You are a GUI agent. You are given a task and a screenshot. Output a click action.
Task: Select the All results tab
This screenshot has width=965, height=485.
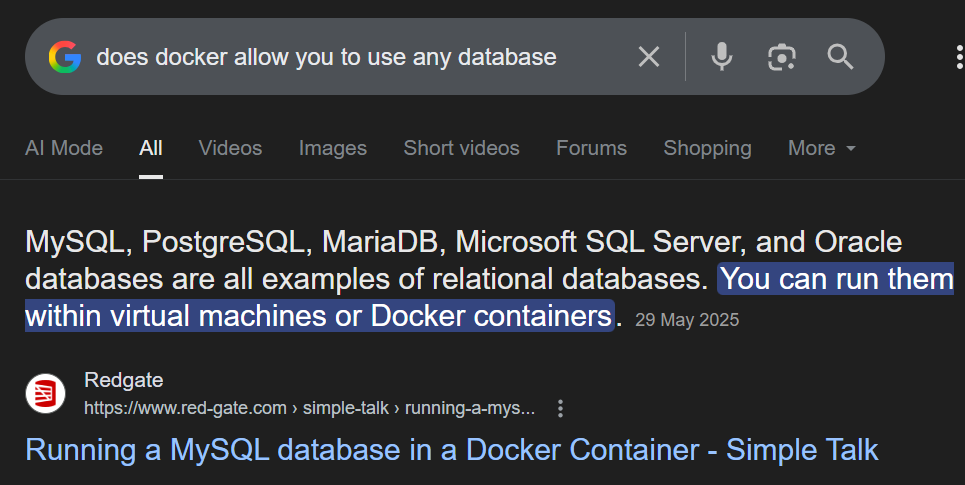[151, 148]
